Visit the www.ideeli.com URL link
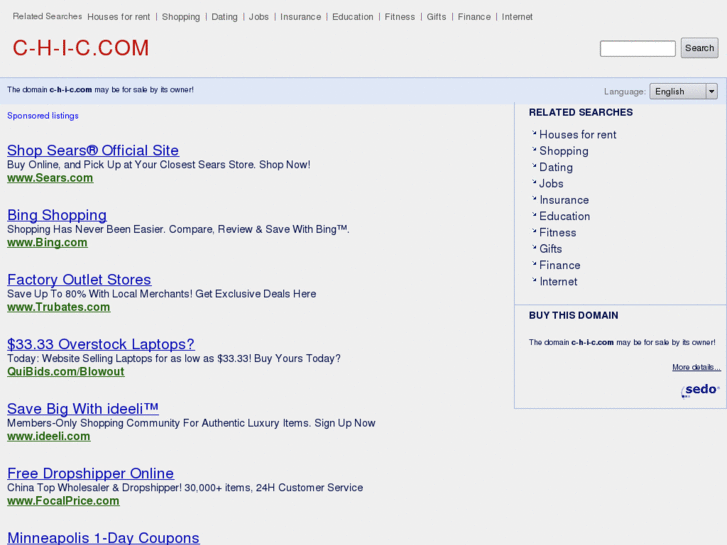Viewport: 727px width, 545px height. coord(49,436)
